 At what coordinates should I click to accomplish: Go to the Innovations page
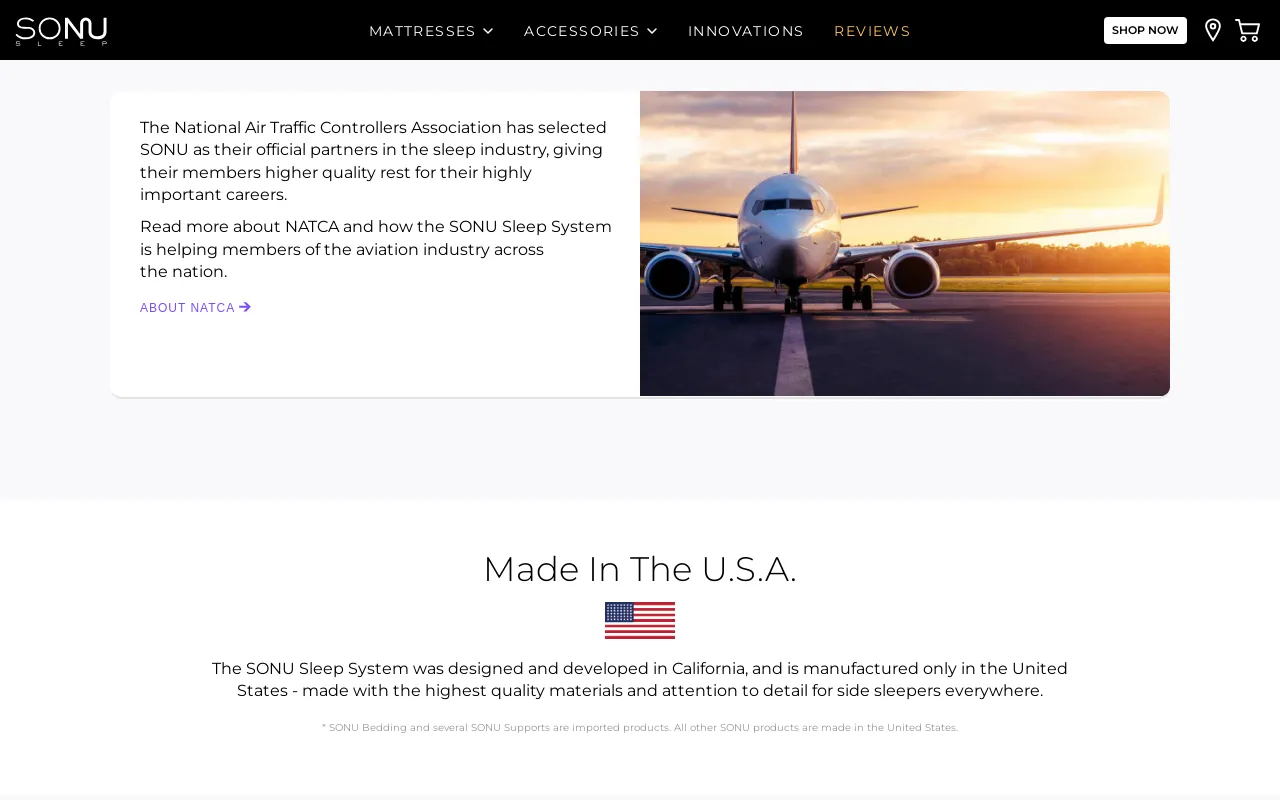click(x=746, y=31)
